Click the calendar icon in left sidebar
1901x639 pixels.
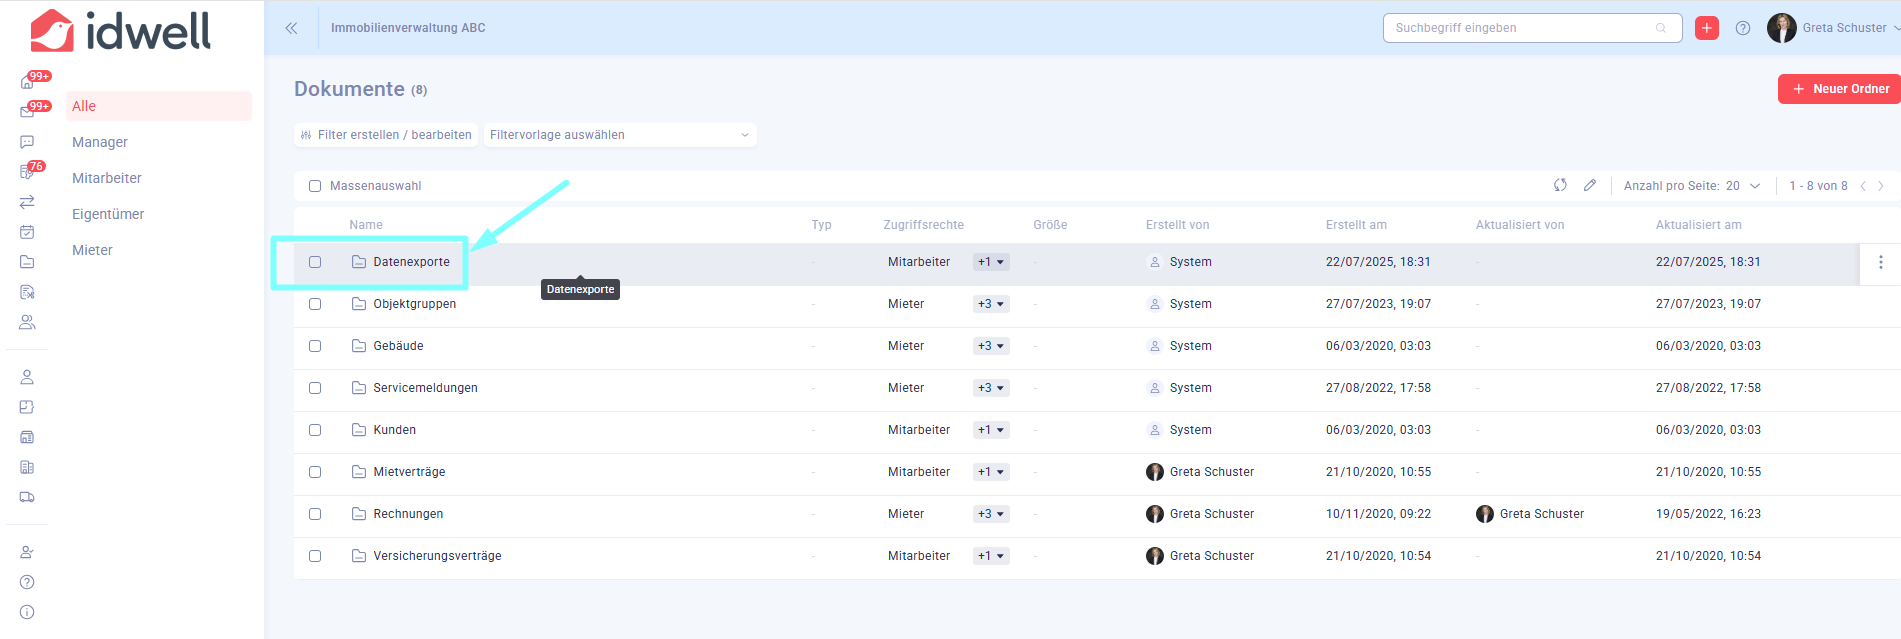[x=27, y=232]
